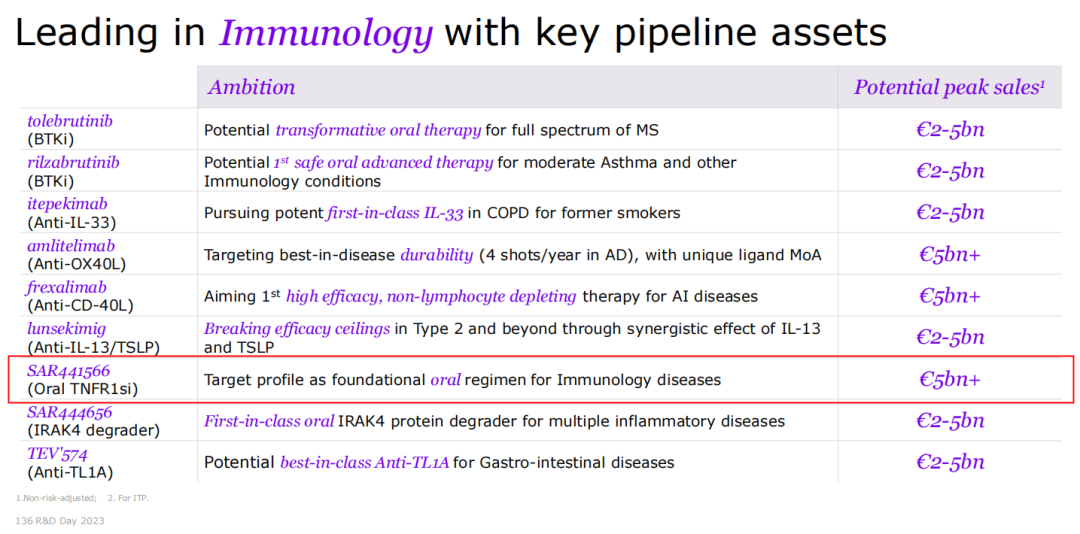Select the SAR444656 asset name
Screen dimensions: 1080x534
69,412
